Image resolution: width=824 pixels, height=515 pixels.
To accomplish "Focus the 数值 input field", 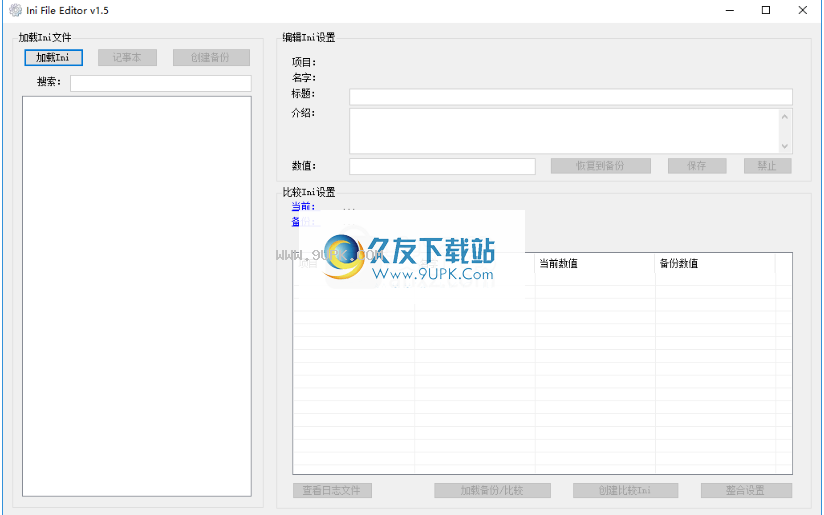I will click(x=442, y=166).
